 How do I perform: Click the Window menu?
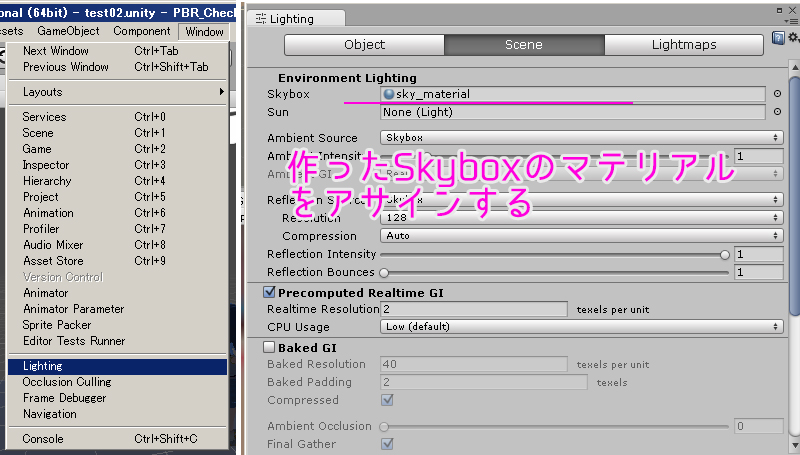coord(204,32)
